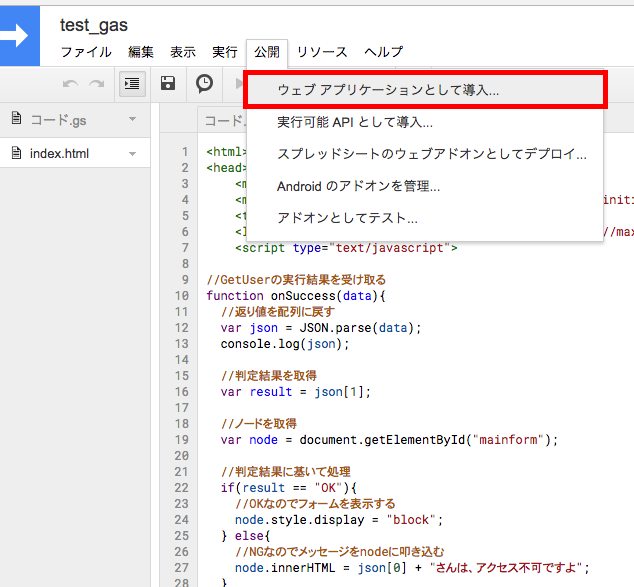Image resolution: width=634 pixels, height=587 pixels.
Task: Open dropdown arrow for index.html
Action: tap(132, 154)
